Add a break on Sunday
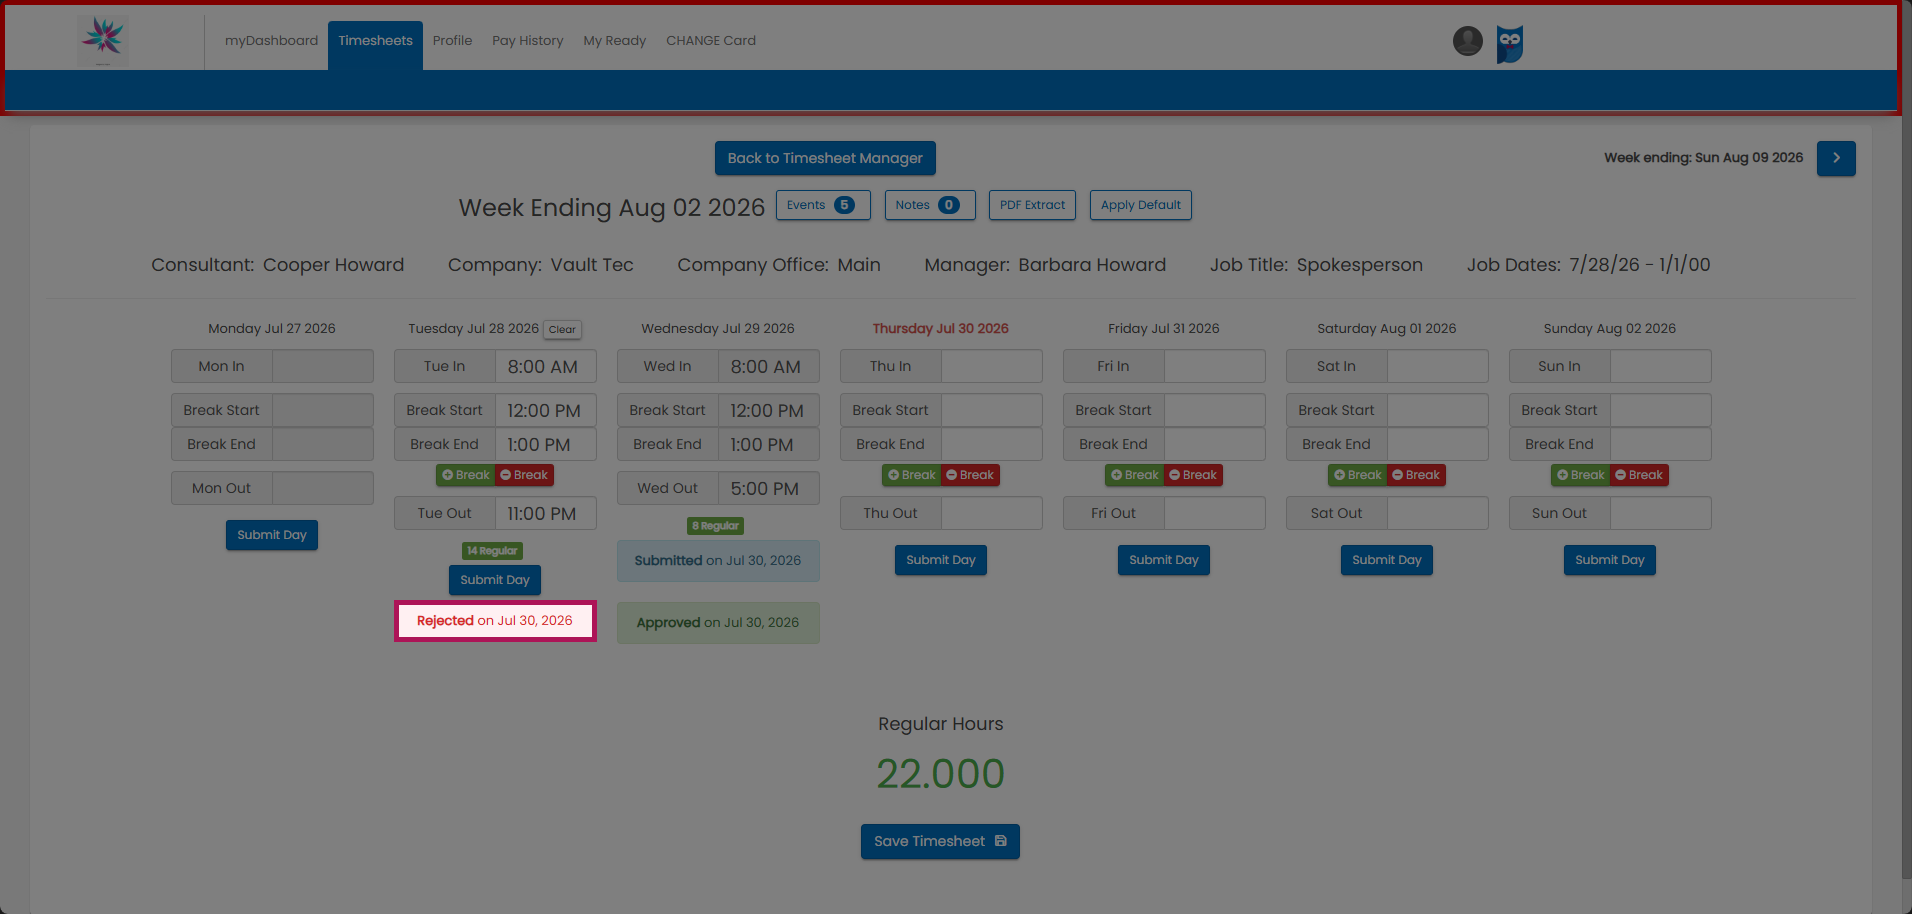 [x=1581, y=475]
